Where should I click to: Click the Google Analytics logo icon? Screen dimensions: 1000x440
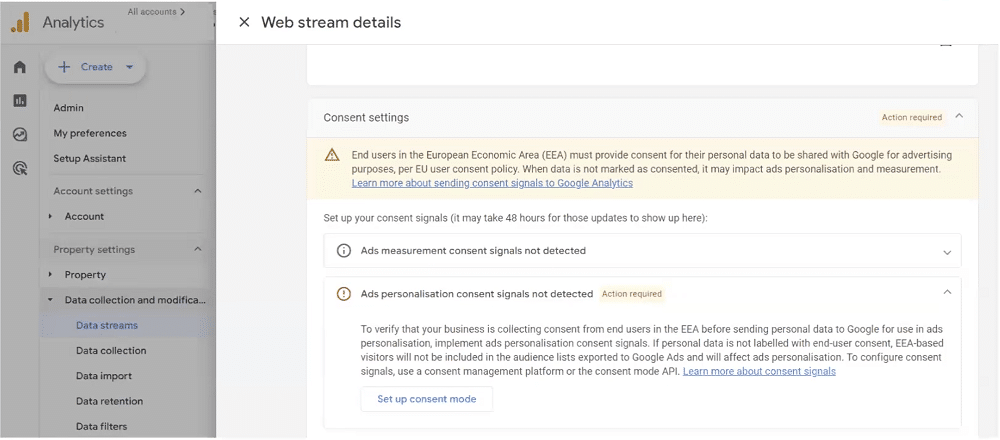[x=20, y=23]
